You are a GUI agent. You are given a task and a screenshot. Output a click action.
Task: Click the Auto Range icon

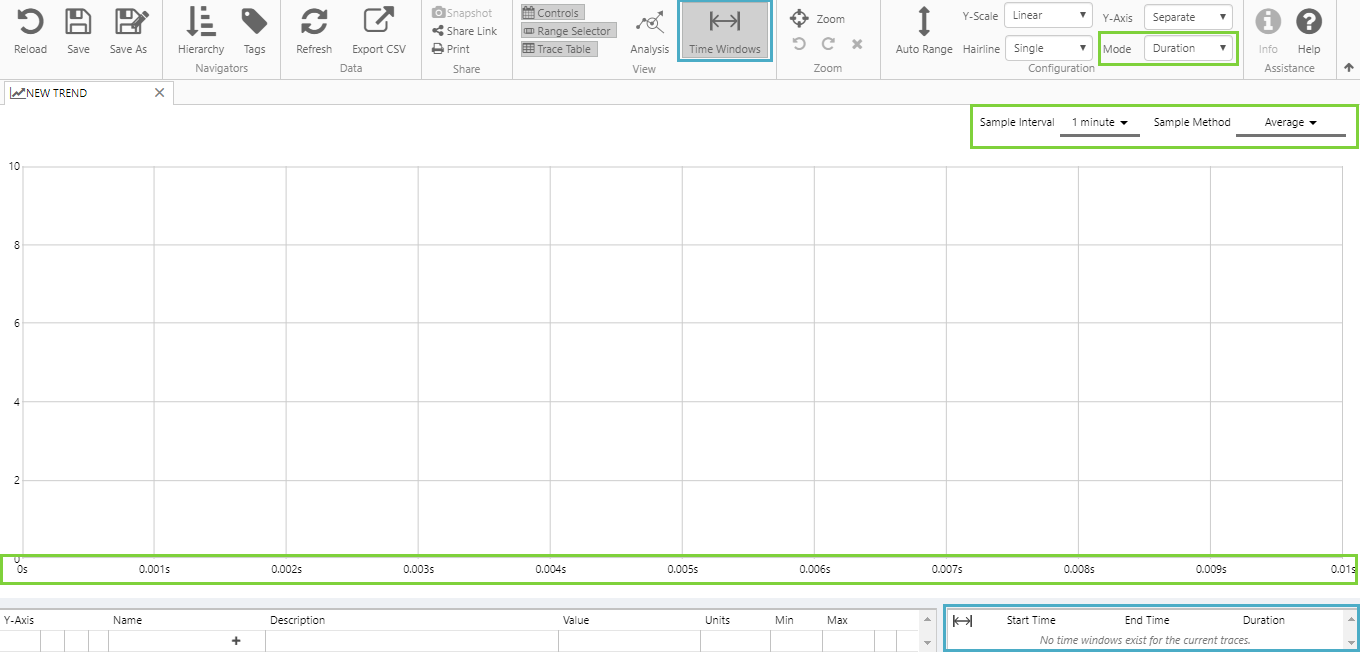click(923, 23)
